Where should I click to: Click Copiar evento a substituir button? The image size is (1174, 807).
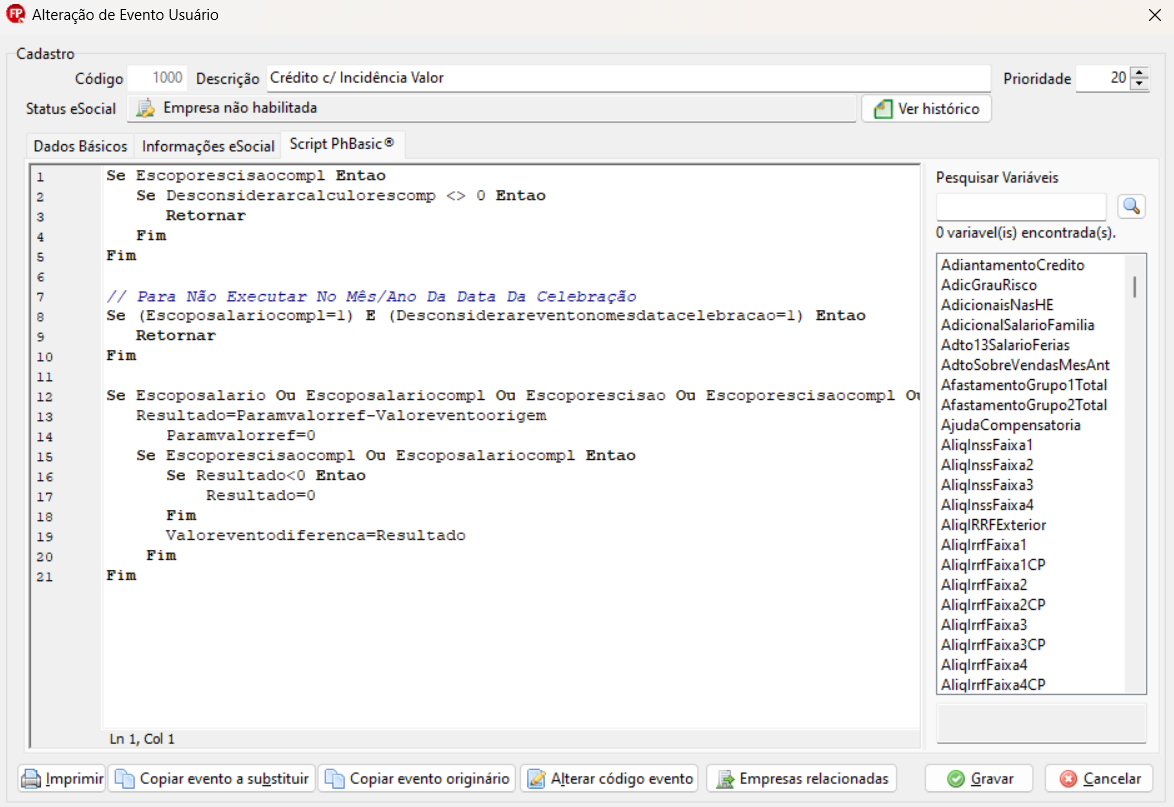(x=212, y=779)
